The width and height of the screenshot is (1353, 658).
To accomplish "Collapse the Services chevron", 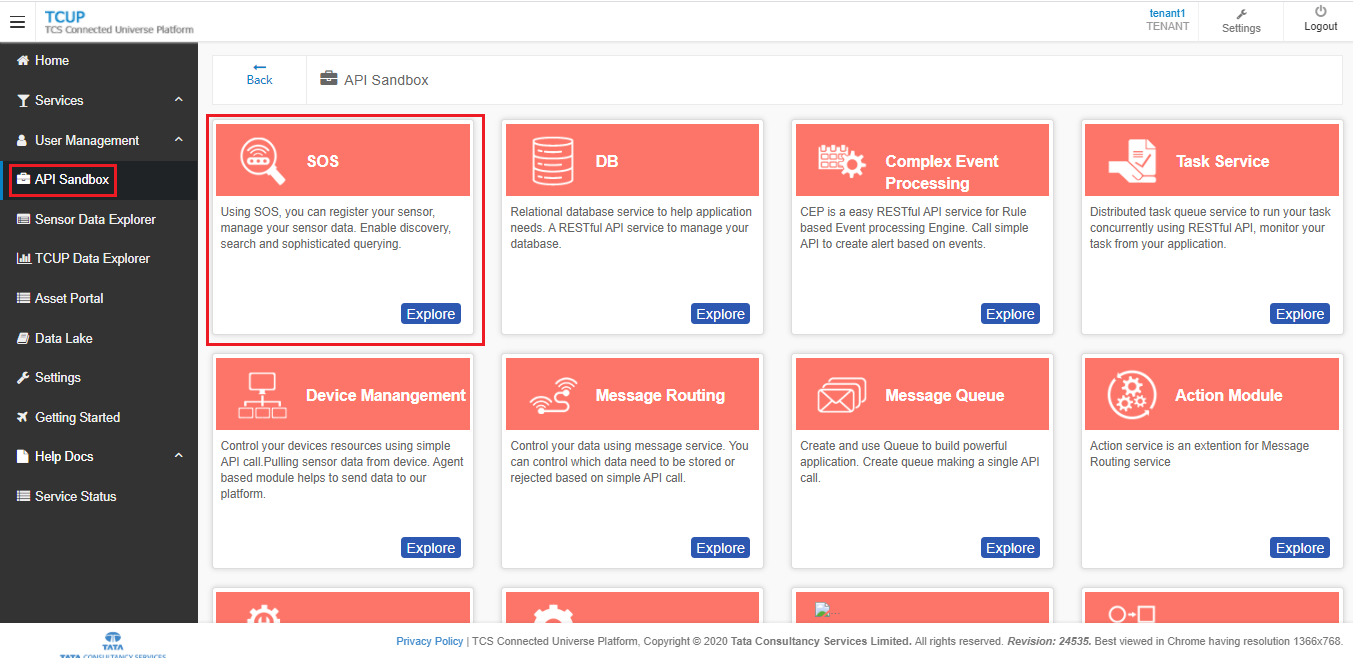I will click(x=179, y=100).
